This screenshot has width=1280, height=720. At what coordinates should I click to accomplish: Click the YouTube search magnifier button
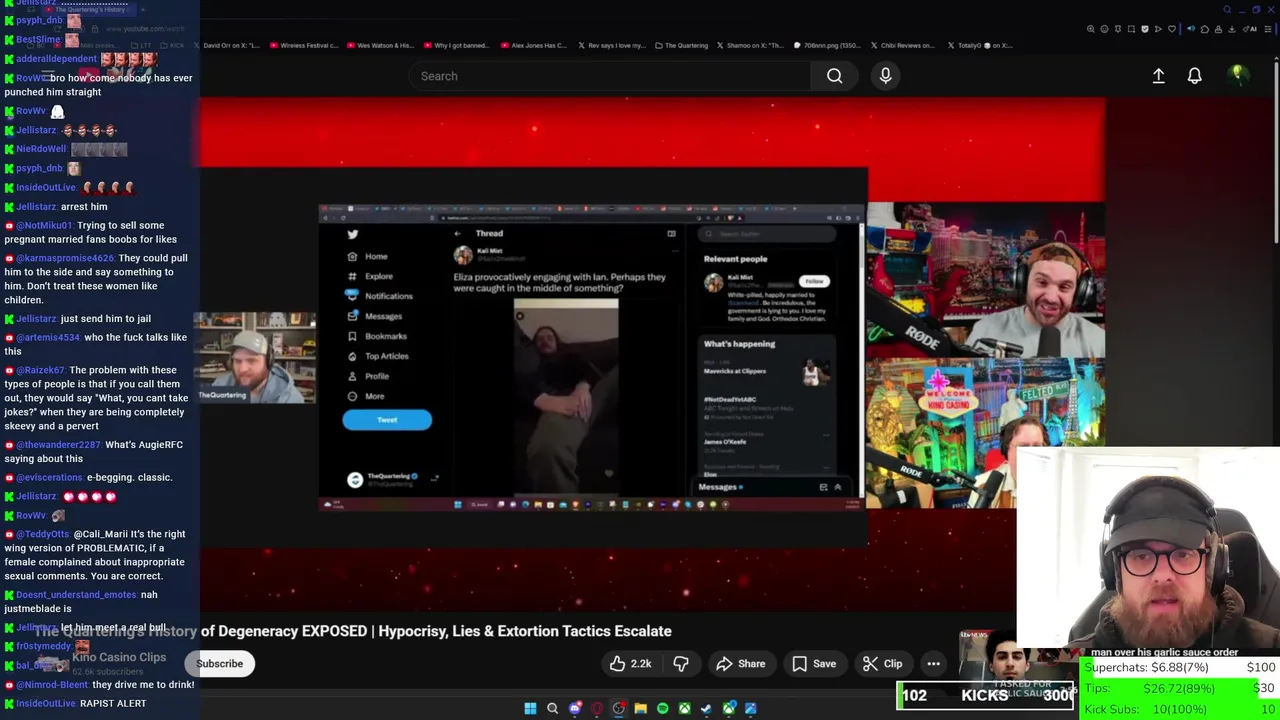834,76
